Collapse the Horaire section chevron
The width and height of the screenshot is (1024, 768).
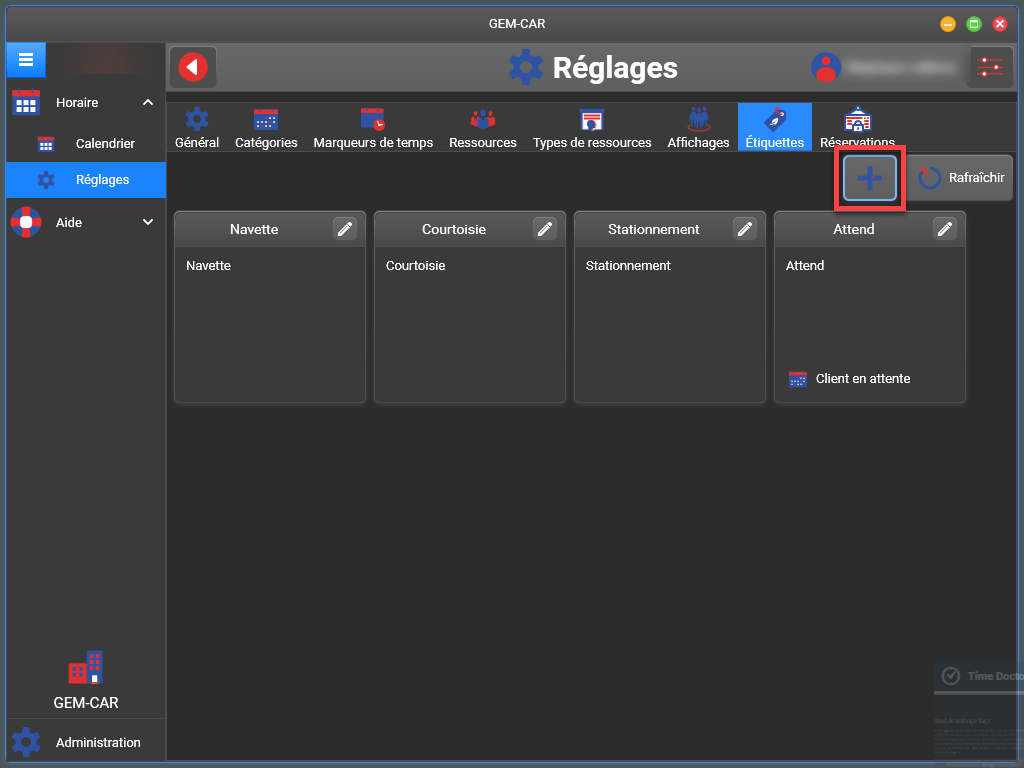click(148, 103)
